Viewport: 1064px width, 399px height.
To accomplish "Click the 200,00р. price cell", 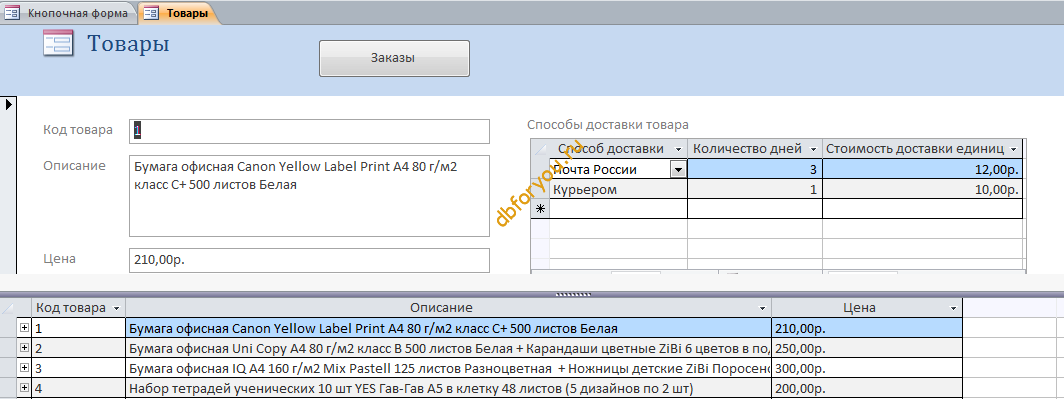I will 867,389.
